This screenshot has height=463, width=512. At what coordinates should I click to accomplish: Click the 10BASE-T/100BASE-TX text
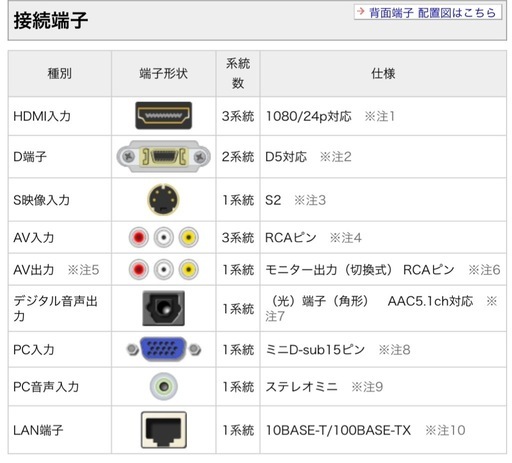[338, 430]
